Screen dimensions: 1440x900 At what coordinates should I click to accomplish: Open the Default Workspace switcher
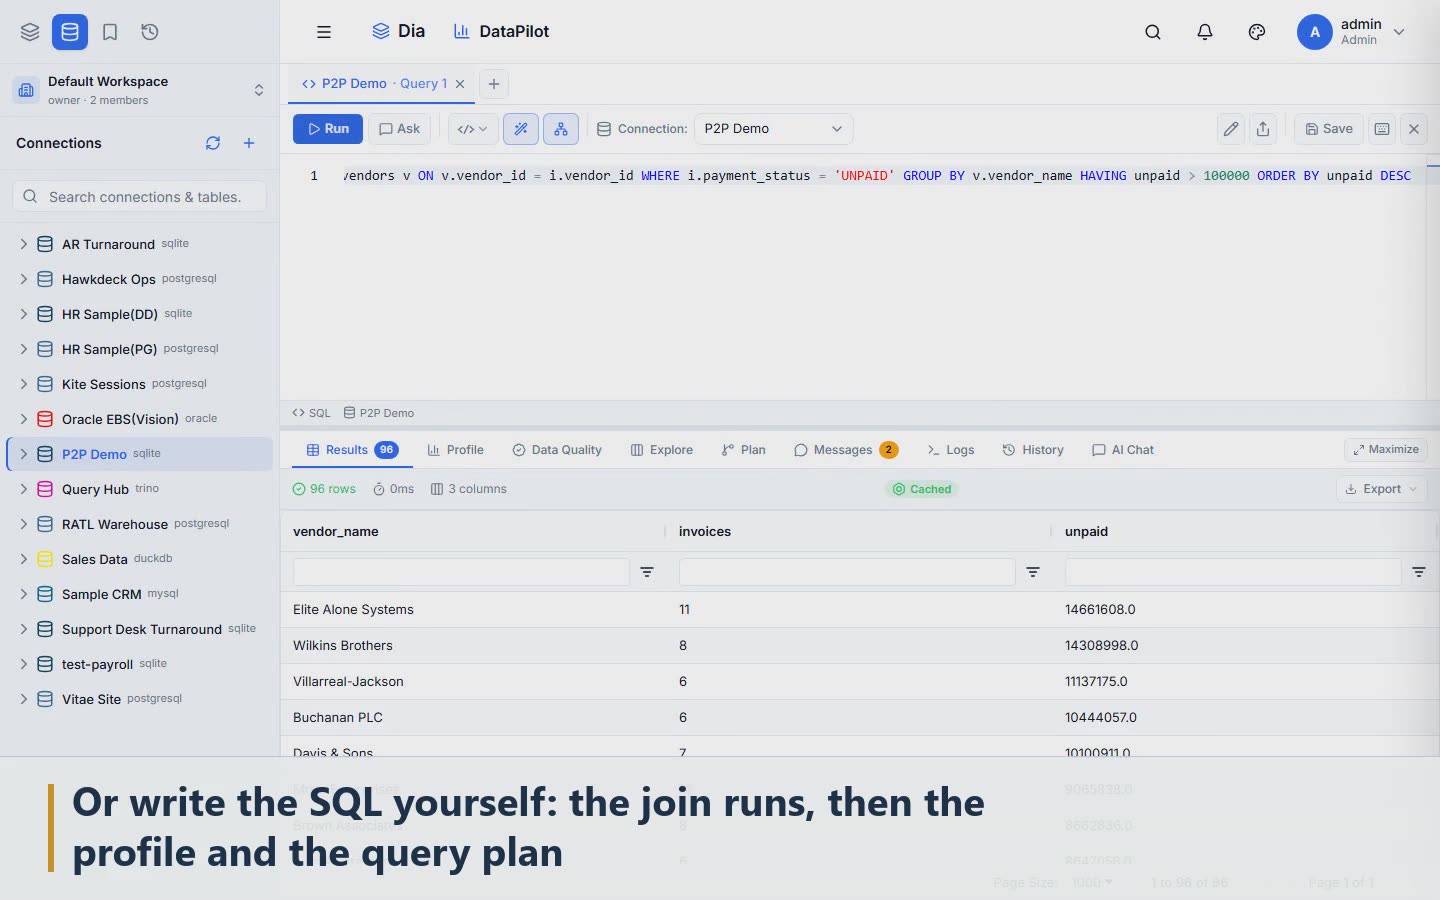(x=139, y=90)
